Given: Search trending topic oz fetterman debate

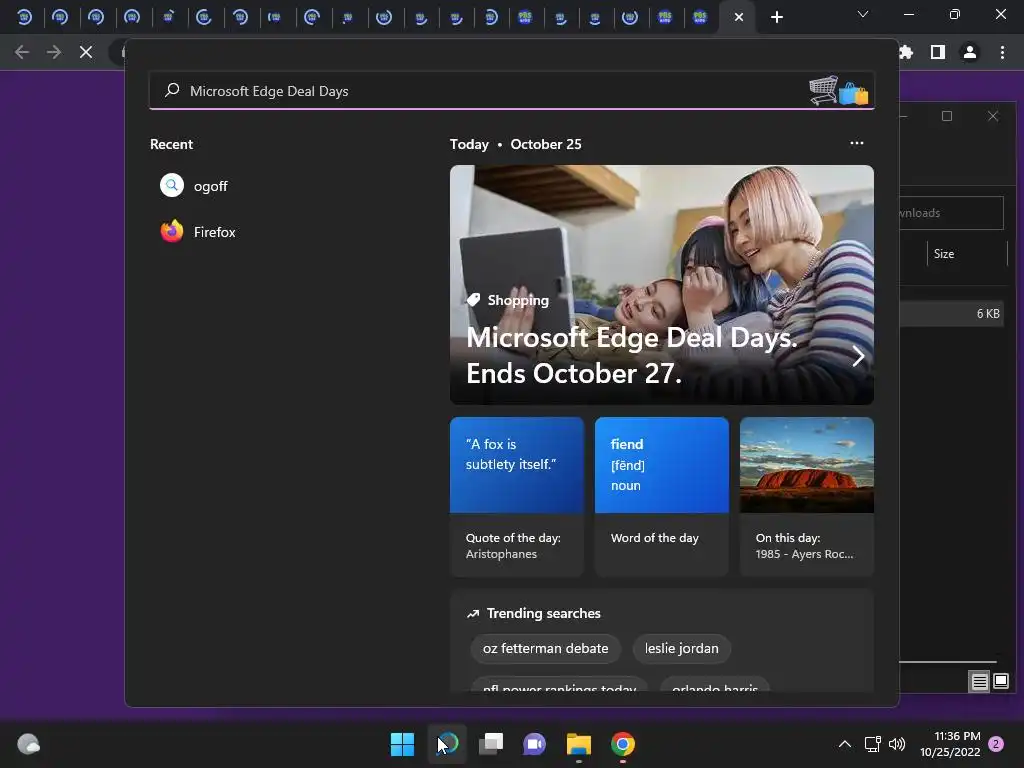Looking at the screenshot, I should pos(545,648).
